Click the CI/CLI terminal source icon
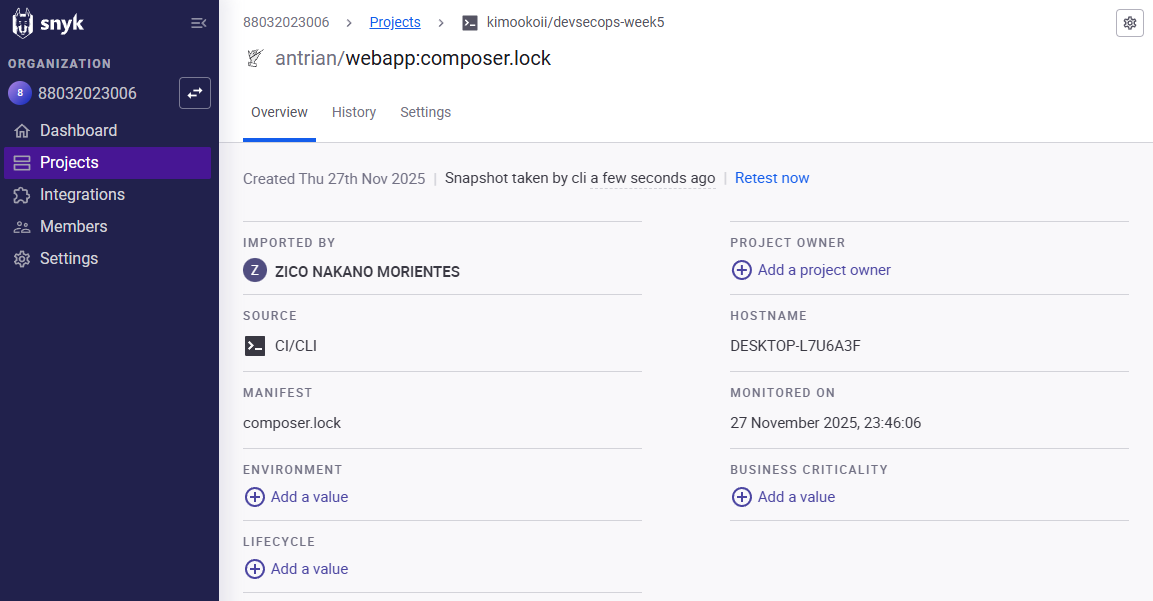Image resolution: width=1153 pixels, height=601 pixels. [255, 346]
